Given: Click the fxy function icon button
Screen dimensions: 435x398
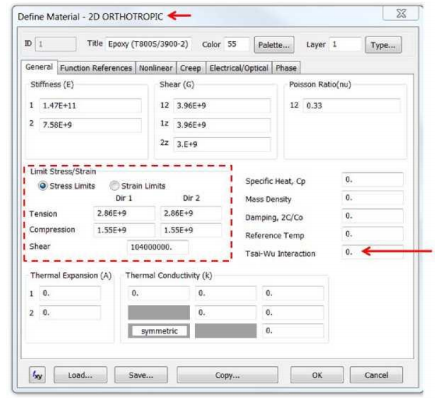Looking at the screenshot, I should click(x=37, y=375).
